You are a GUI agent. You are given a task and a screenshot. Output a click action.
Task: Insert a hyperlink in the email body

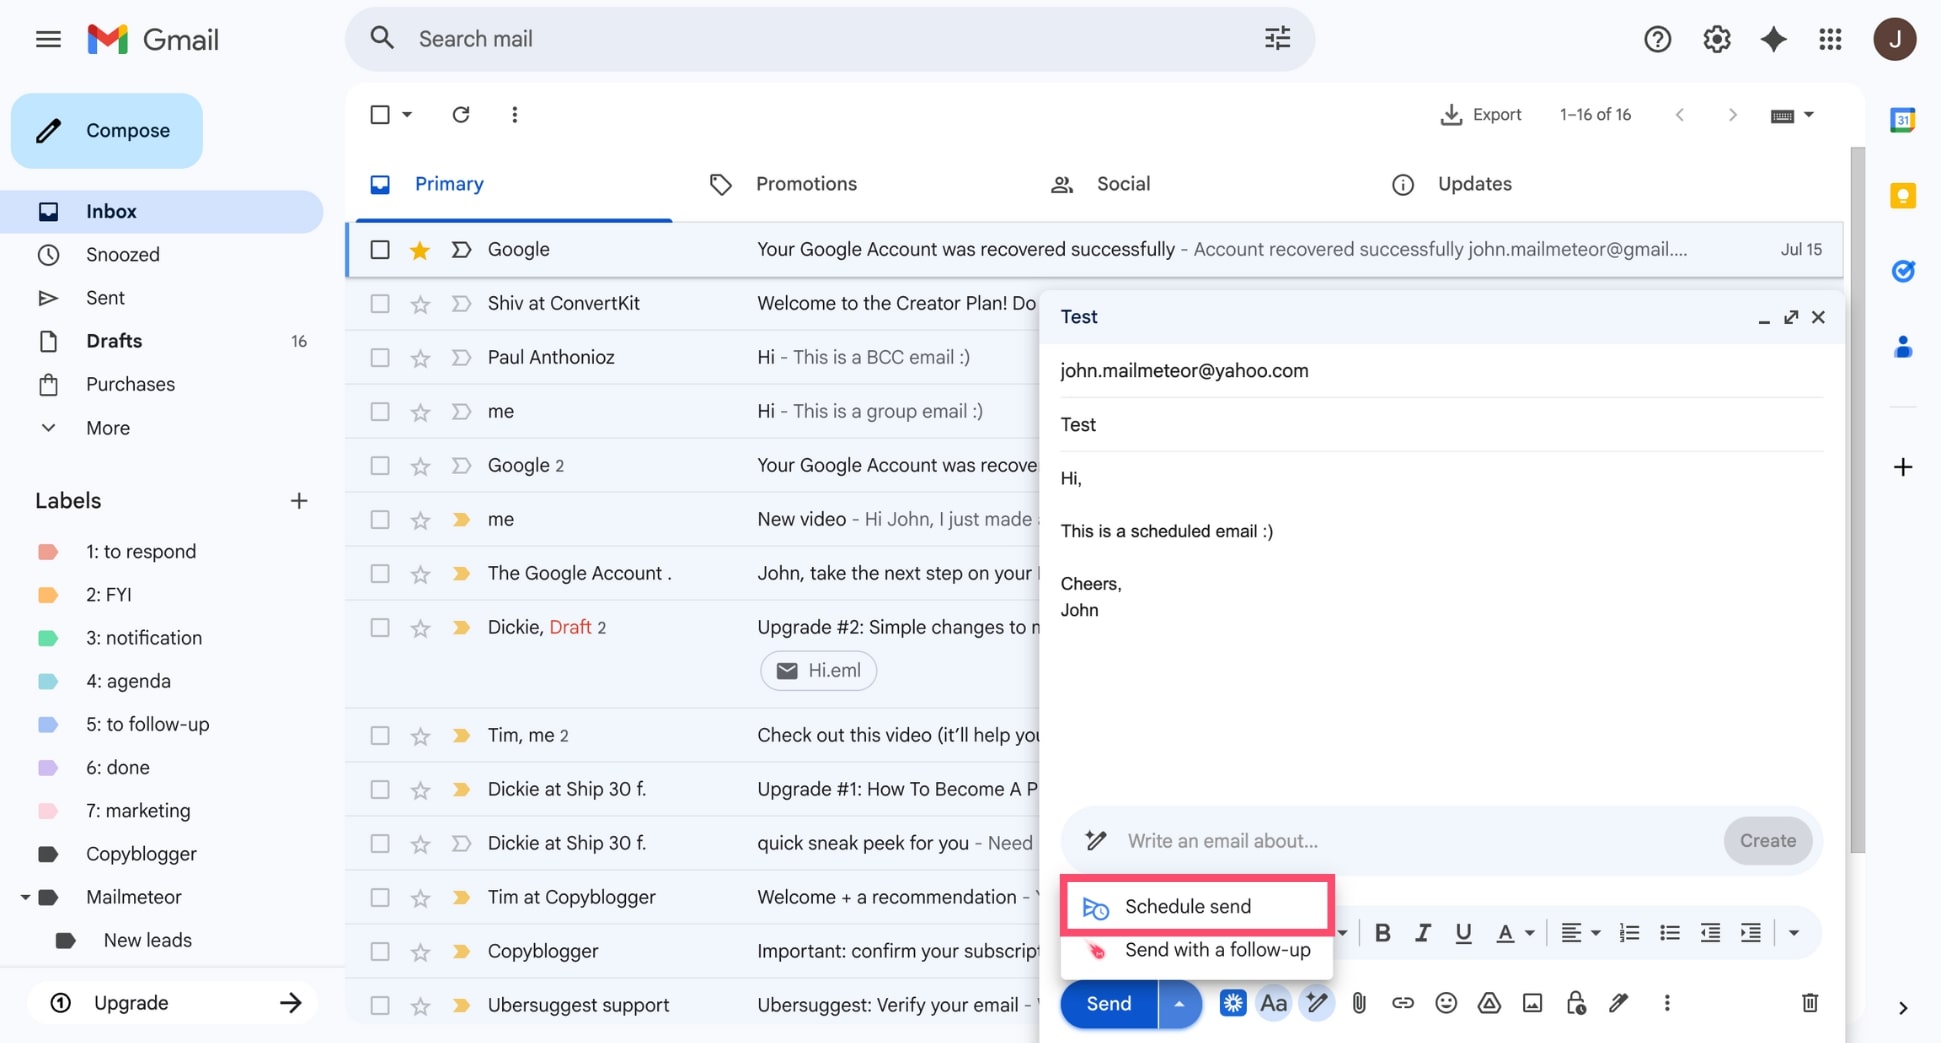[1403, 1003]
